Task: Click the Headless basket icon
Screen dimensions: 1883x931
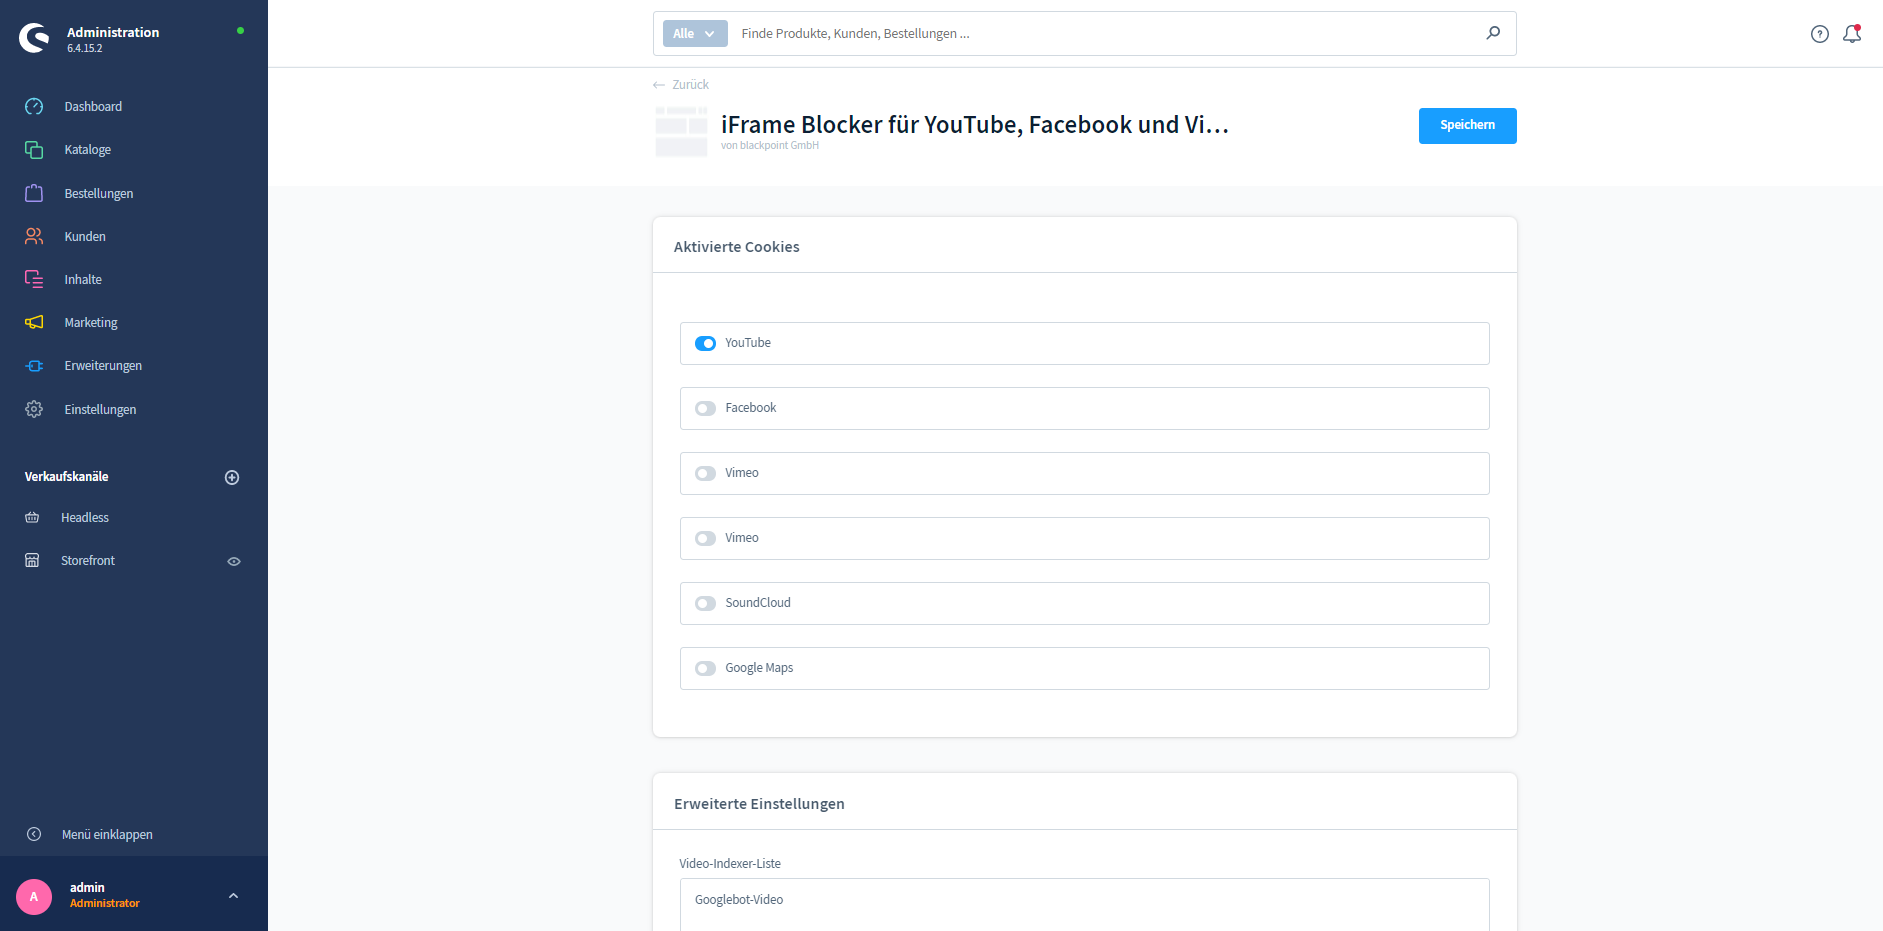Action: (x=32, y=517)
